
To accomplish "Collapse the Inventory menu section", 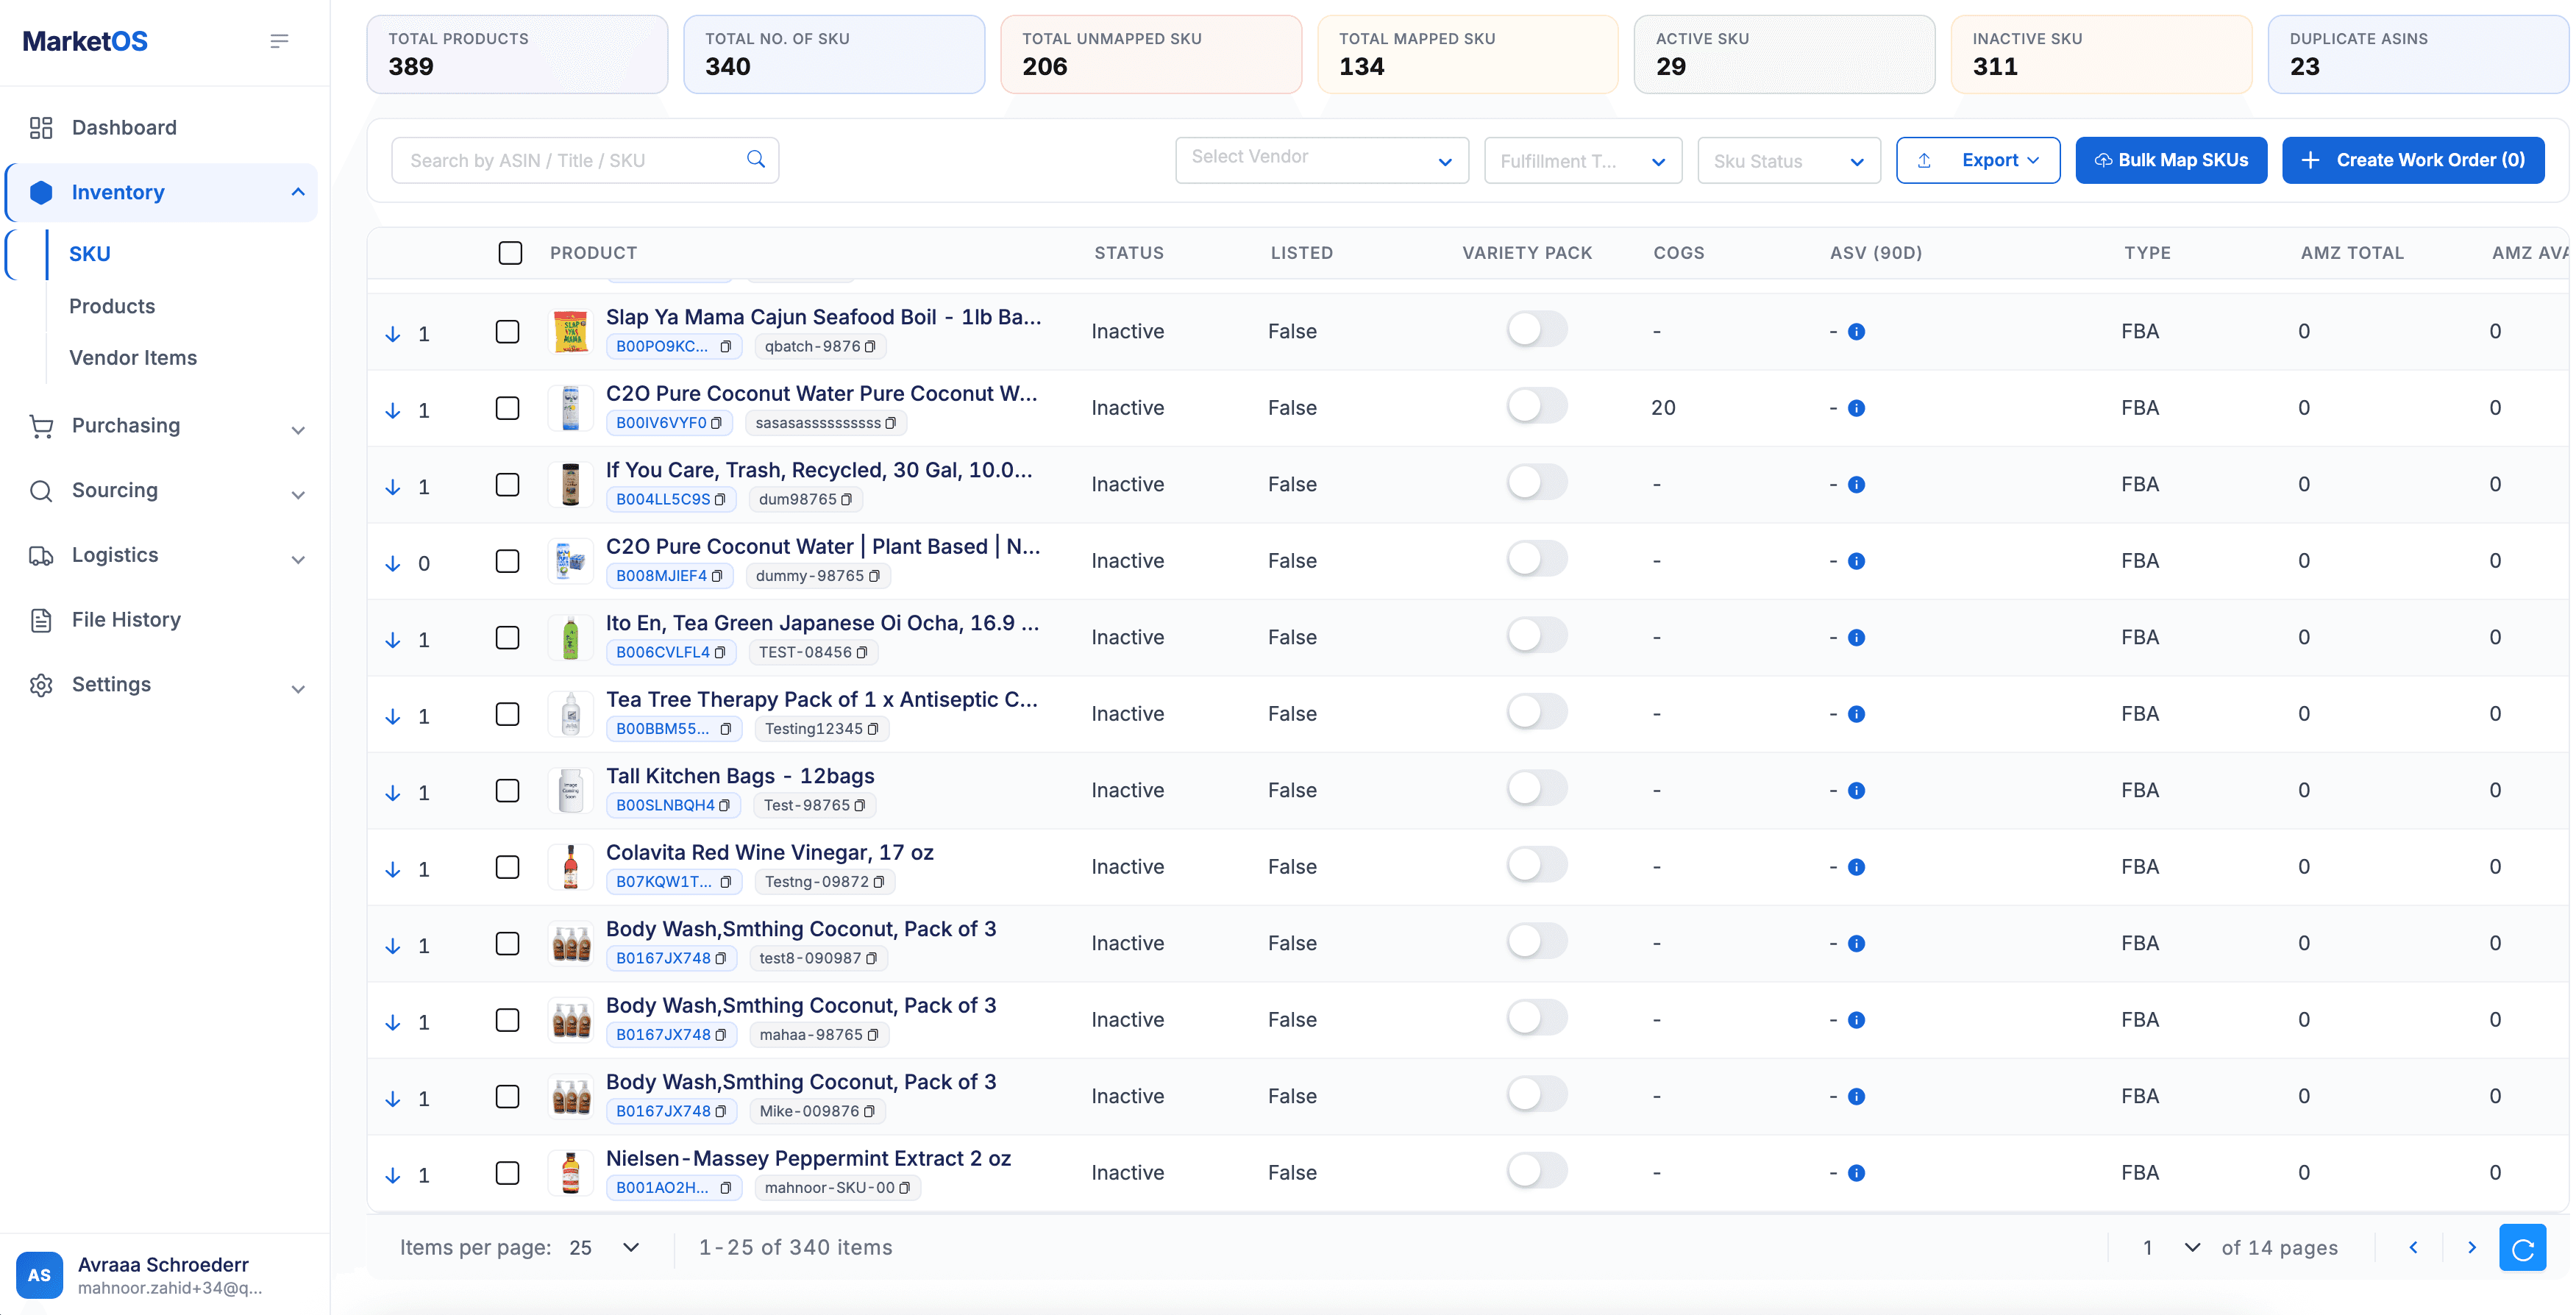I will click(298, 192).
